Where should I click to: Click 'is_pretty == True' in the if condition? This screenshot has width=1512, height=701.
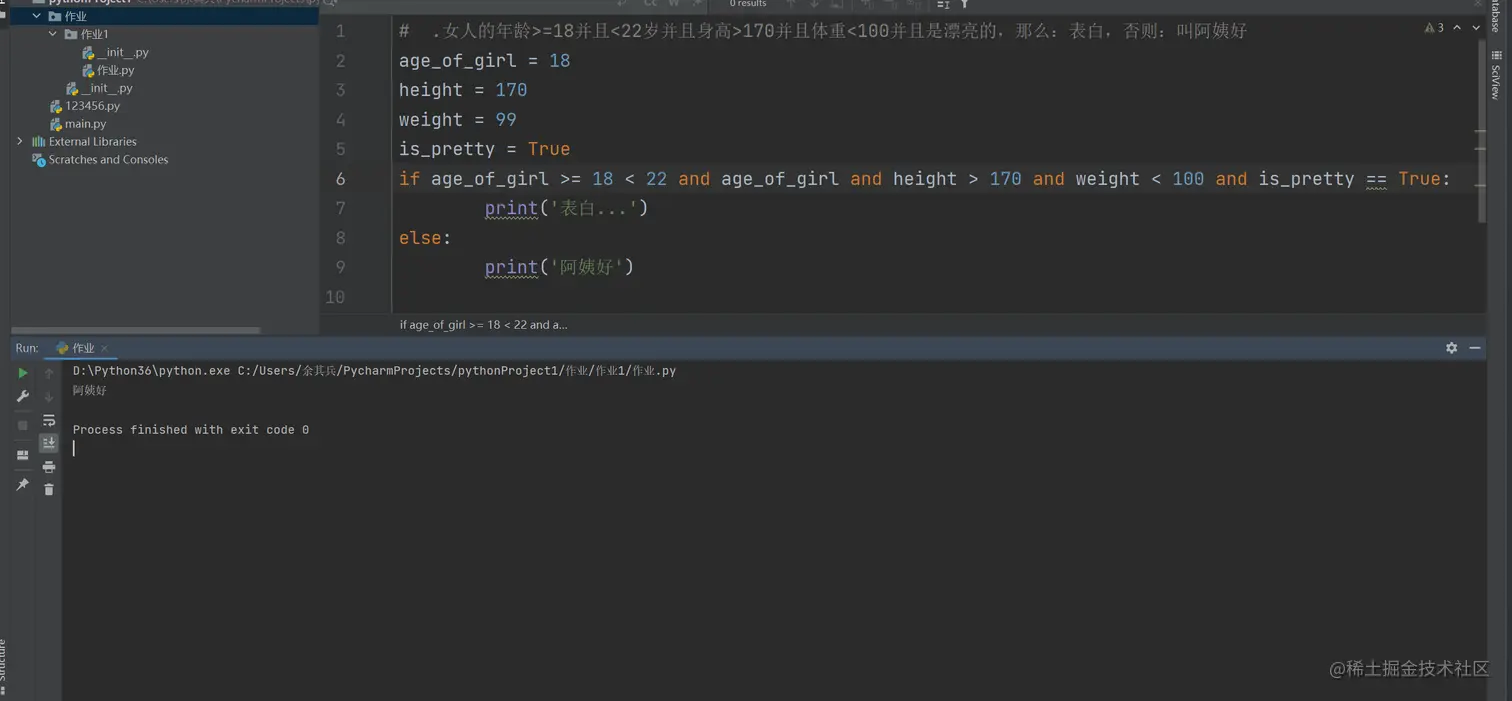tap(1349, 179)
